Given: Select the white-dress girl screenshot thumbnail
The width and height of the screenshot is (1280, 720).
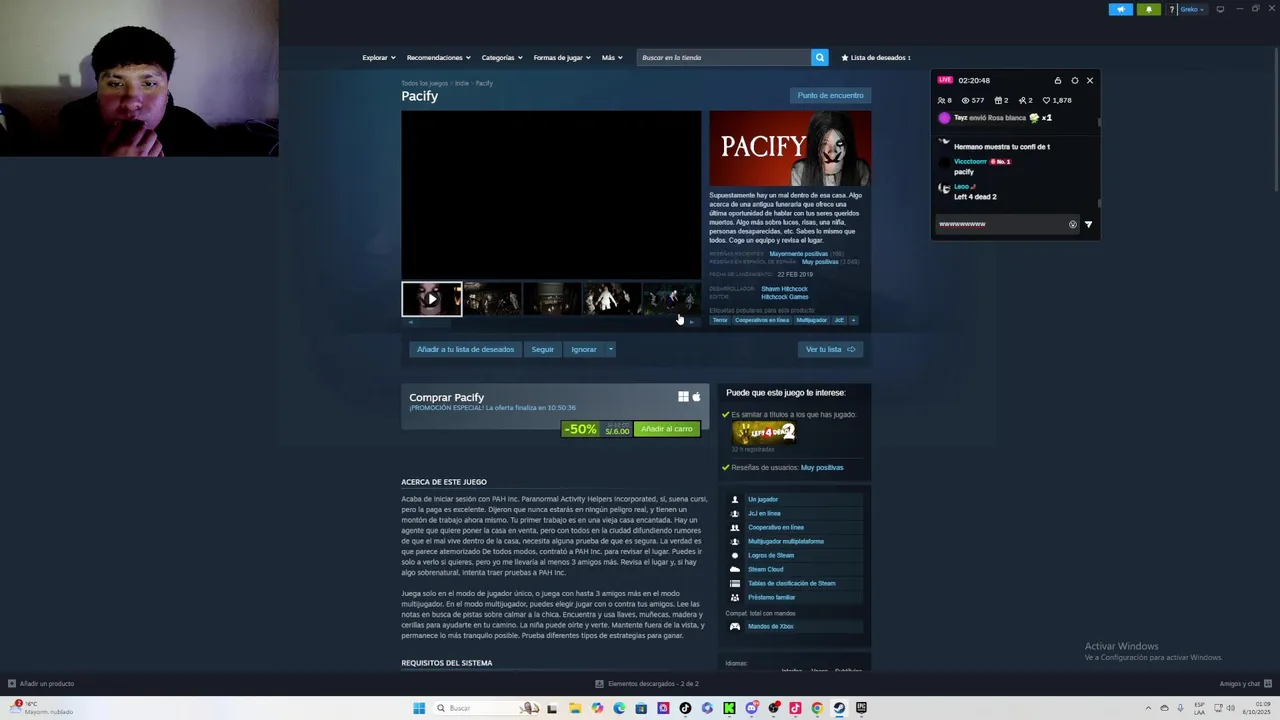Looking at the screenshot, I should point(612,298).
